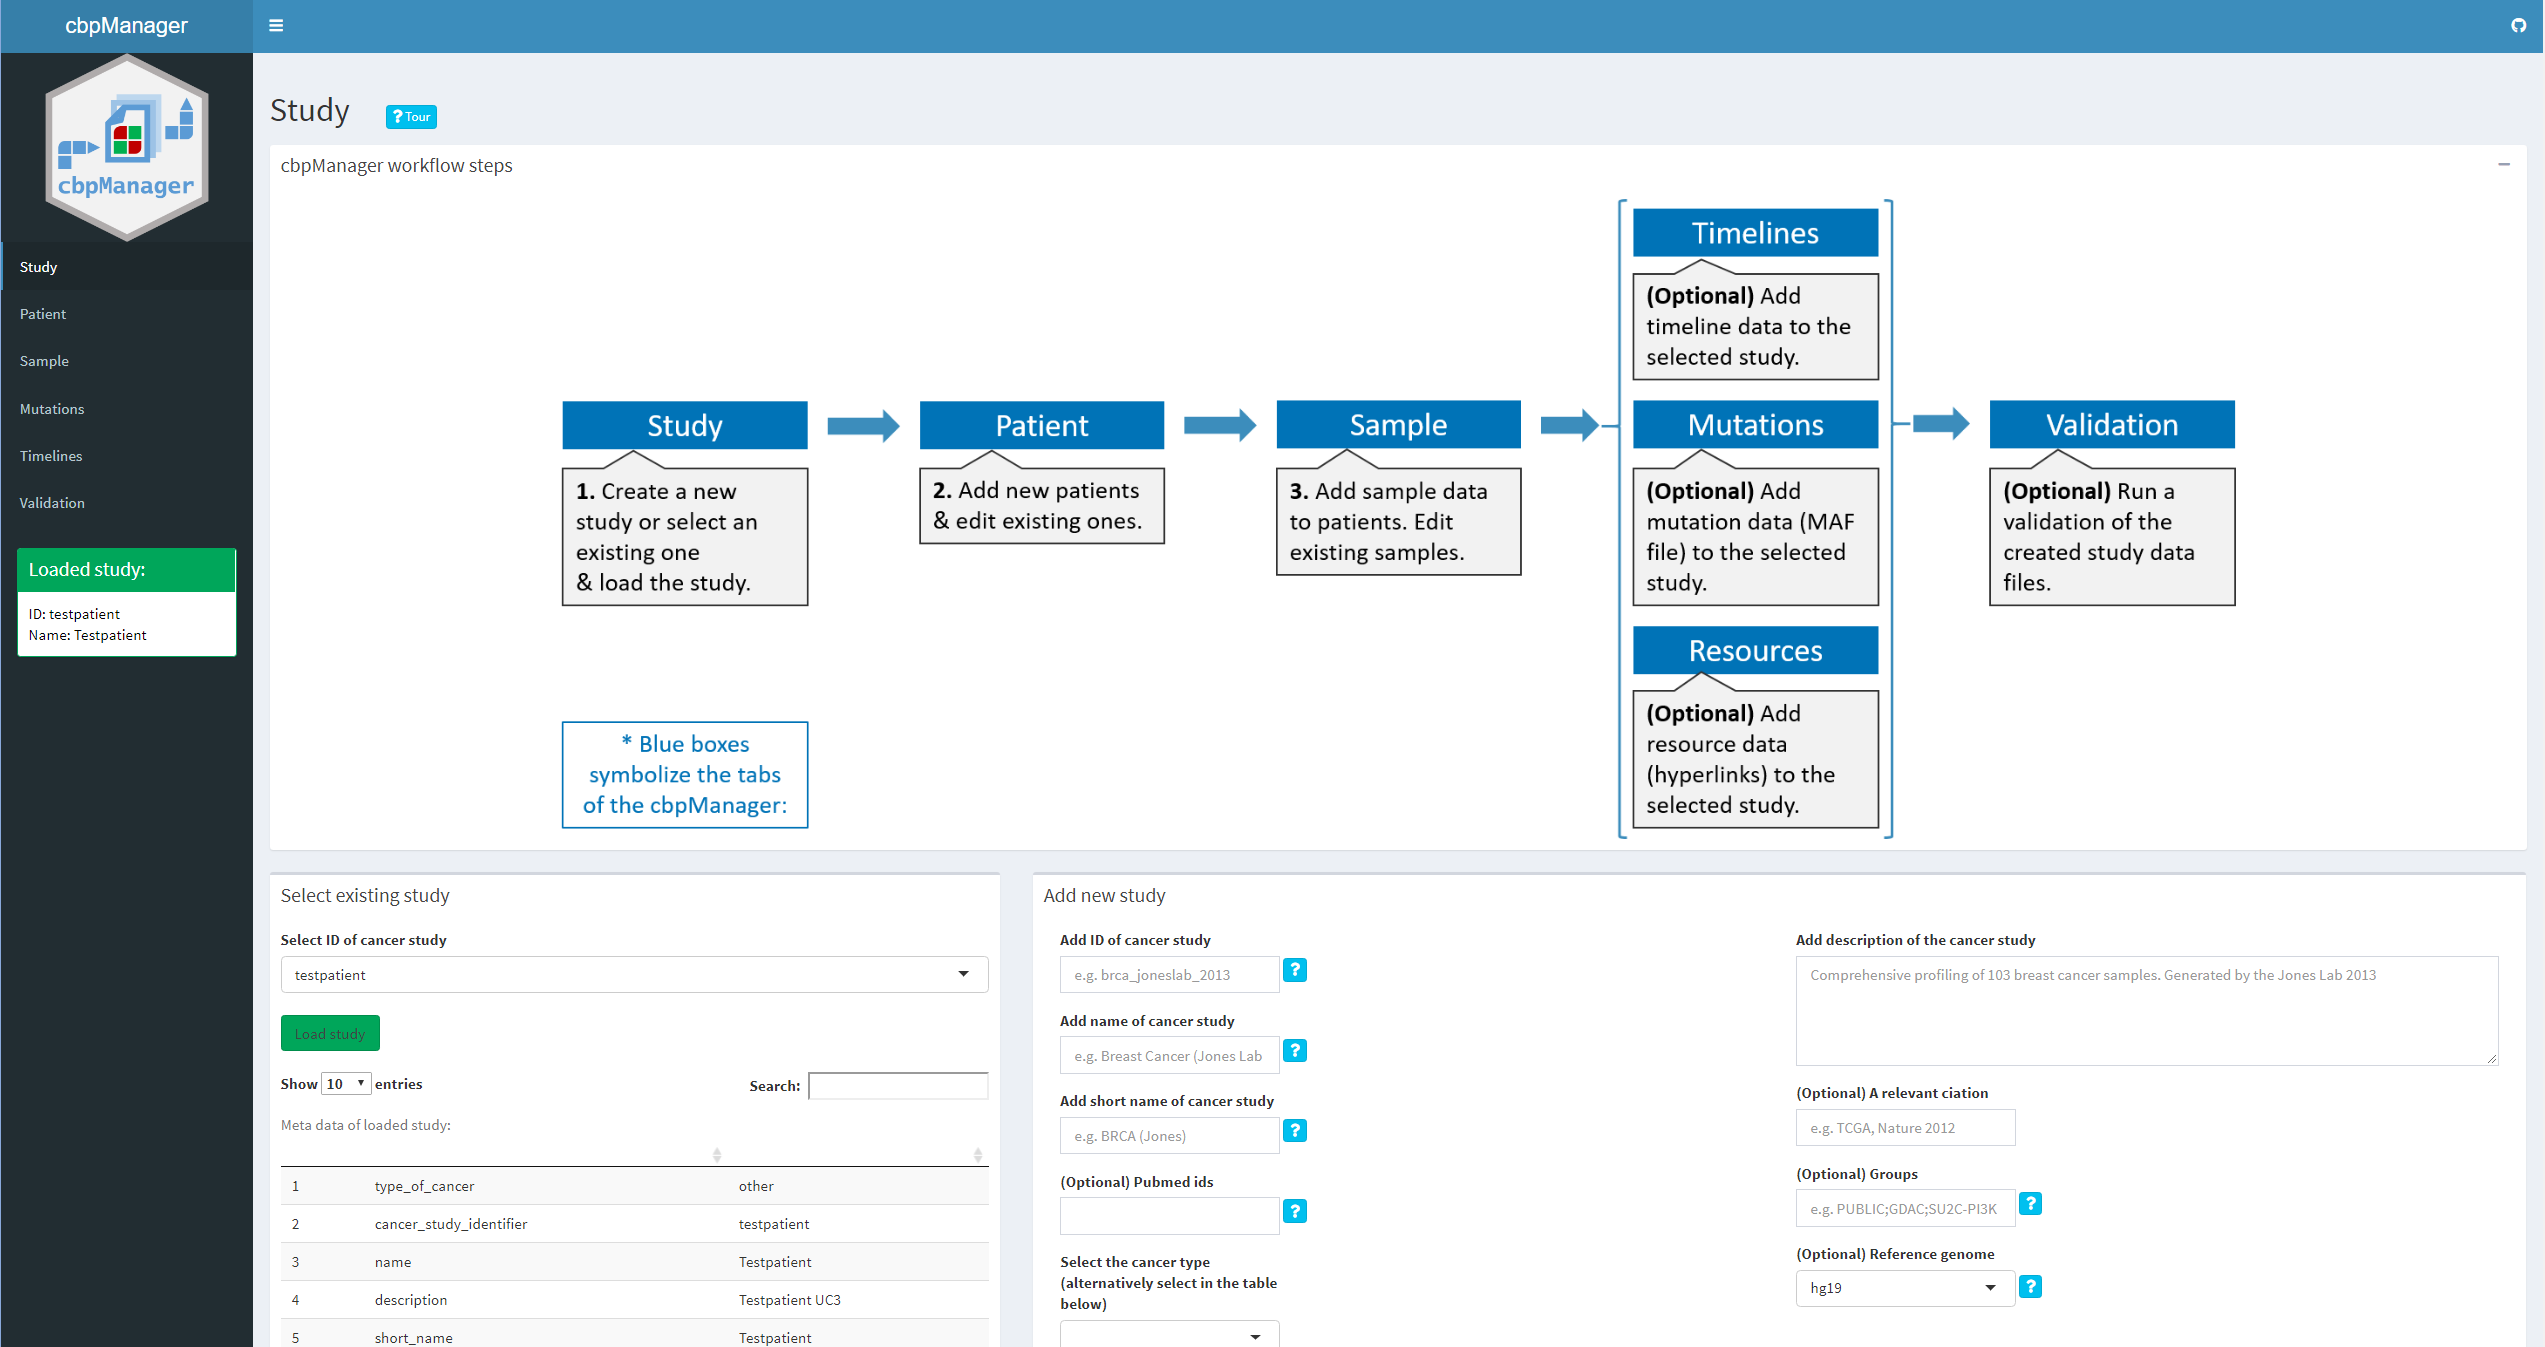Screen dimensions: 2545x1347
Task: Open the cancer study ID dropdown showing testpatient
Action: click(634, 975)
